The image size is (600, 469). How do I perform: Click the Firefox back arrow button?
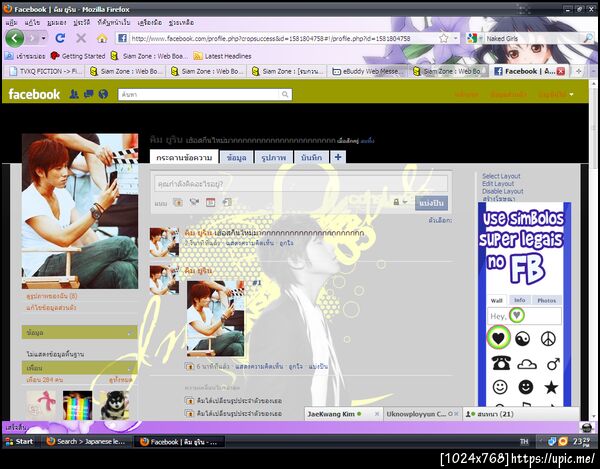[15, 38]
